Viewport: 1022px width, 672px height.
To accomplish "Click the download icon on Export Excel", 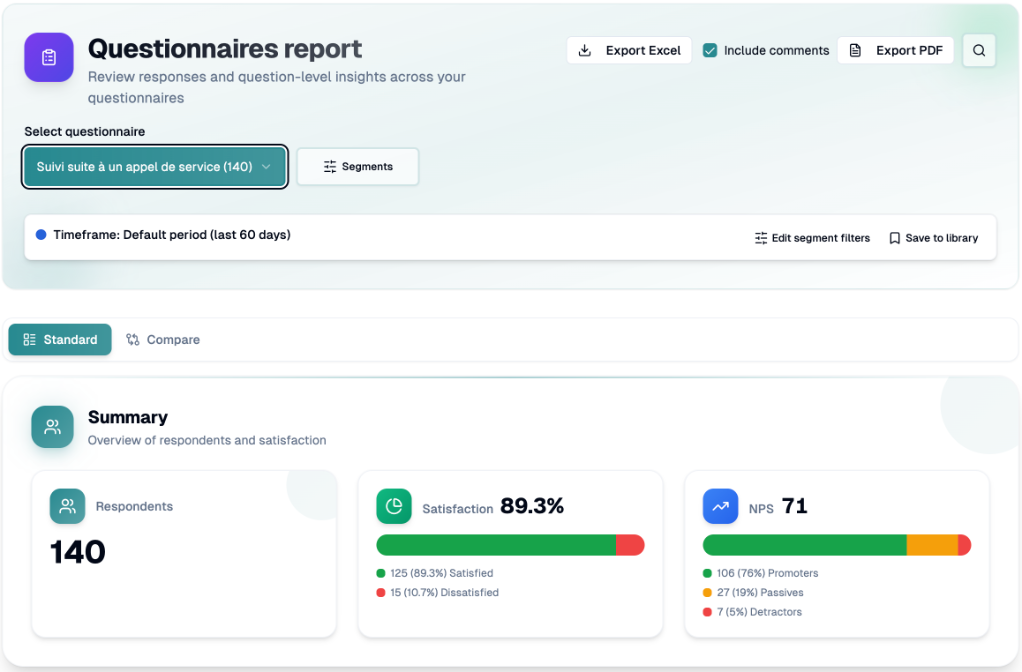I will tap(585, 50).
